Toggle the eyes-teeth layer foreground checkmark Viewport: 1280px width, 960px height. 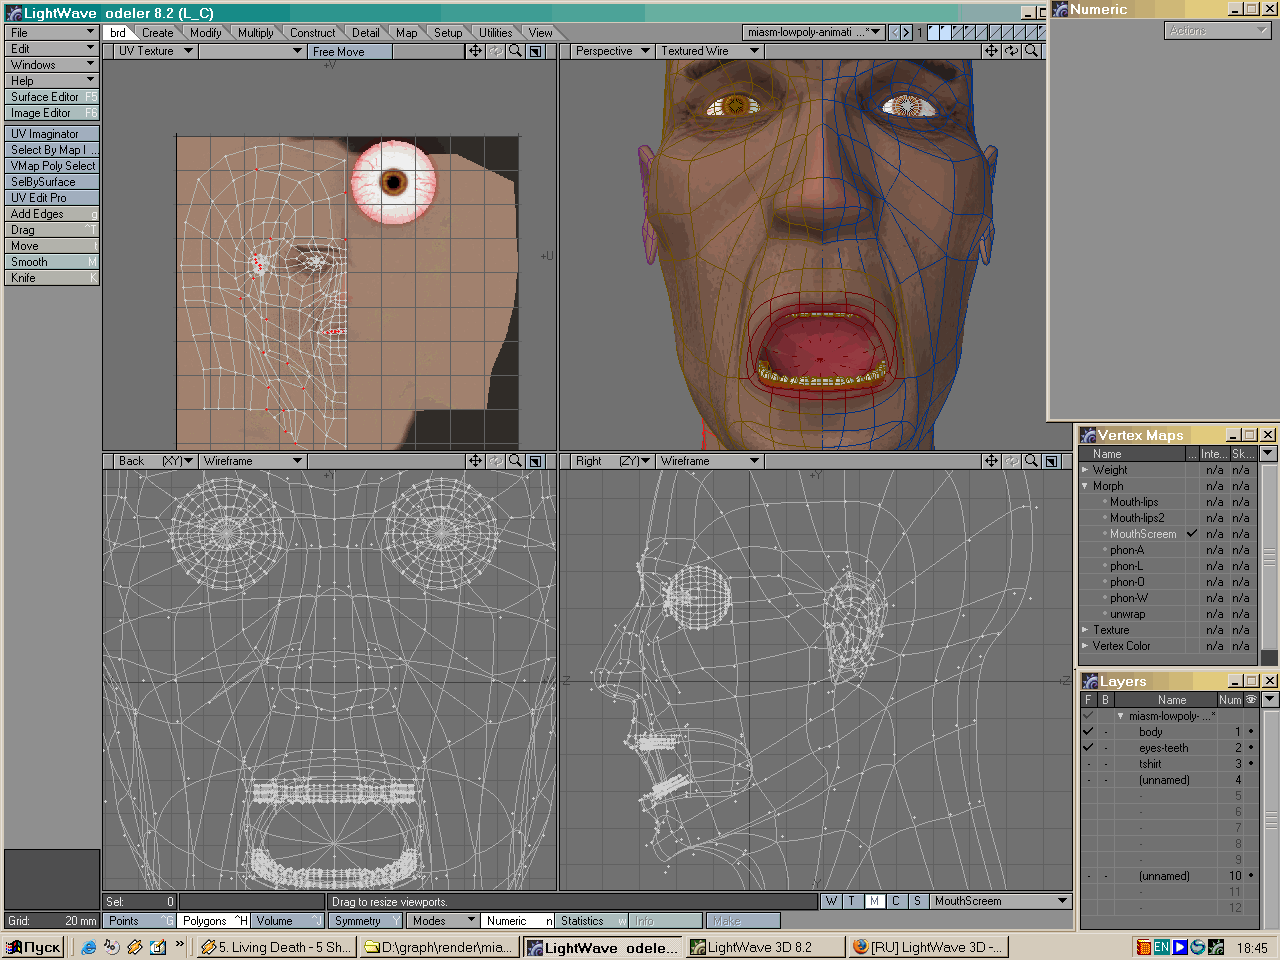pos(1088,748)
